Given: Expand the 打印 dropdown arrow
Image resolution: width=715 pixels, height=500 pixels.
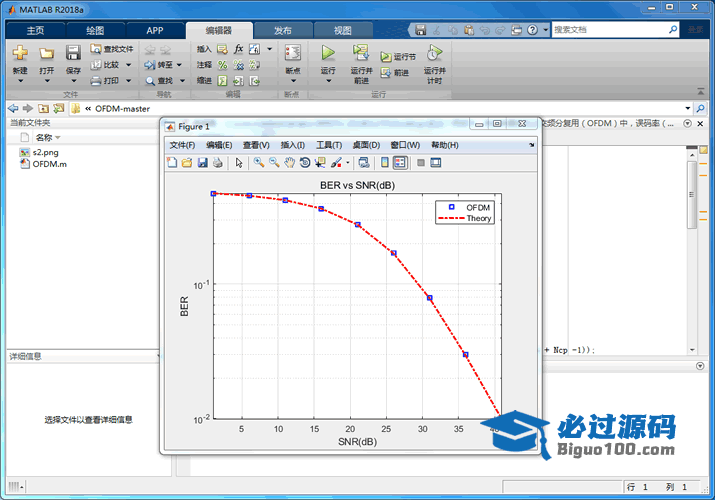Looking at the screenshot, I should 129,81.
